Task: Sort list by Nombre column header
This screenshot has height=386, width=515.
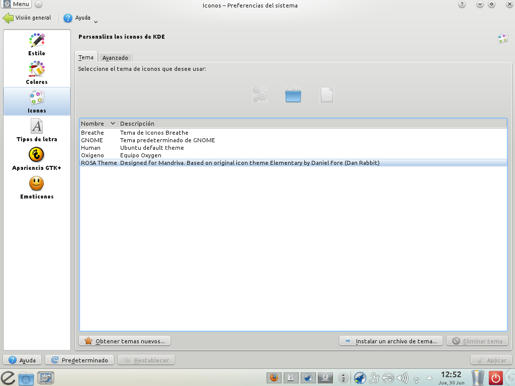Action: click(98, 123)
